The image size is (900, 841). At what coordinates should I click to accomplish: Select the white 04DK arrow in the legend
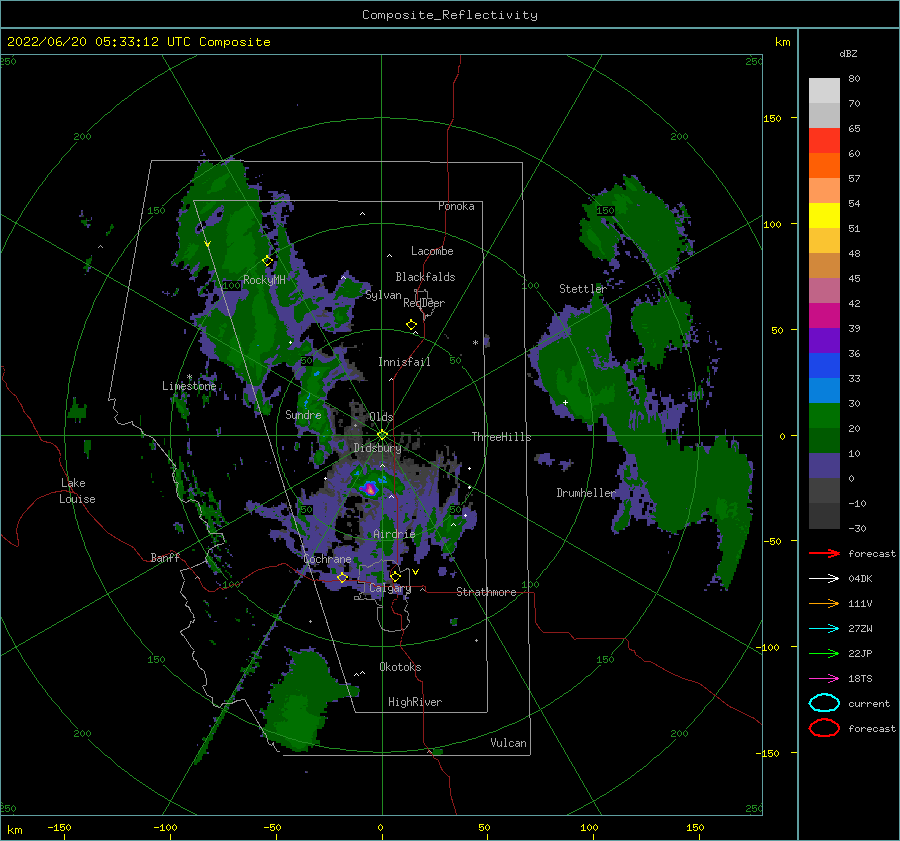(824, 578)
